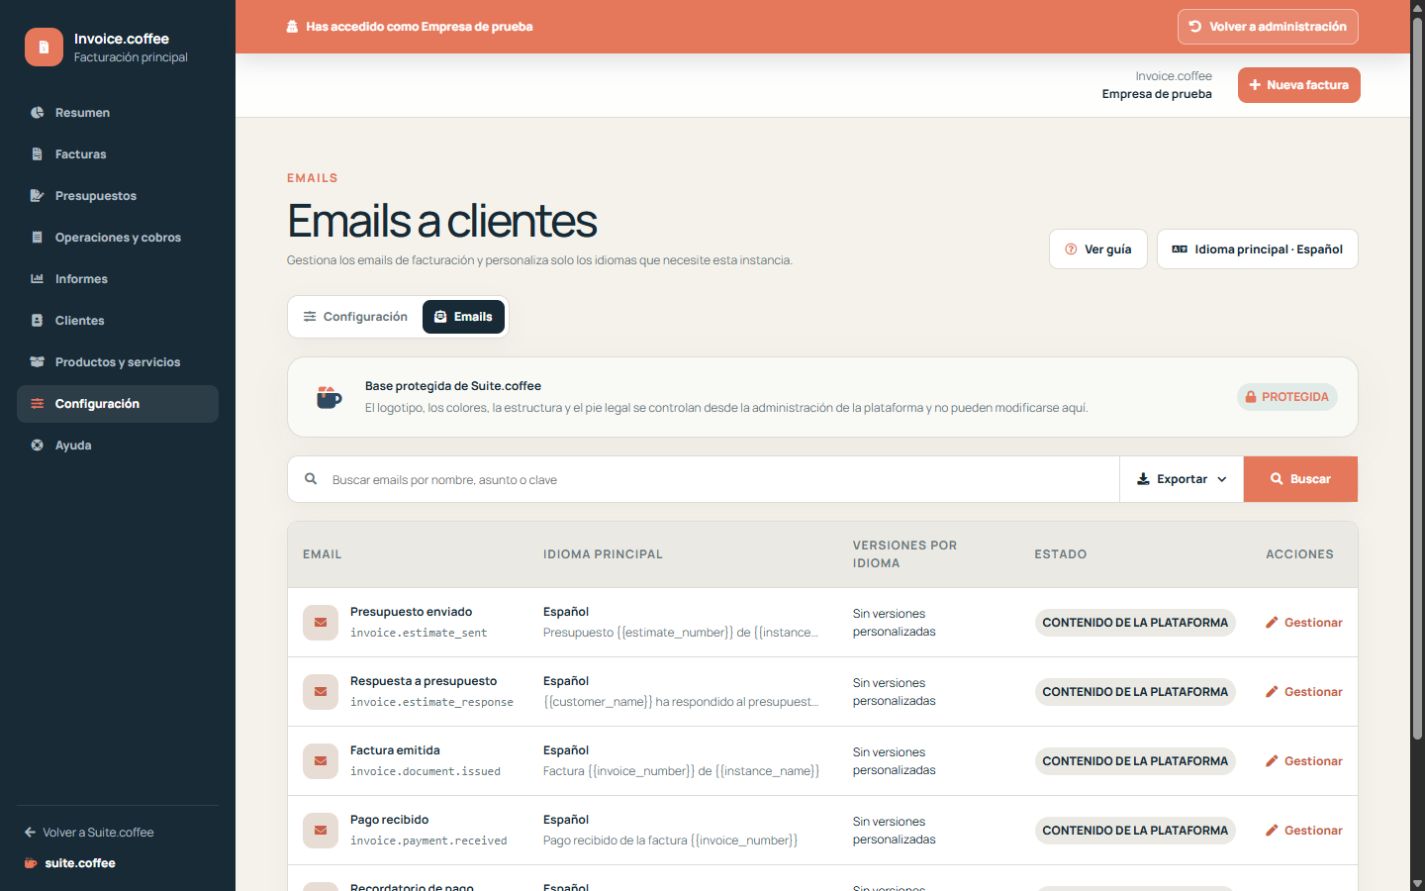Click the orange Buscar button
Viewport: 1425px width, 891px height.
tap(1300, 479)
